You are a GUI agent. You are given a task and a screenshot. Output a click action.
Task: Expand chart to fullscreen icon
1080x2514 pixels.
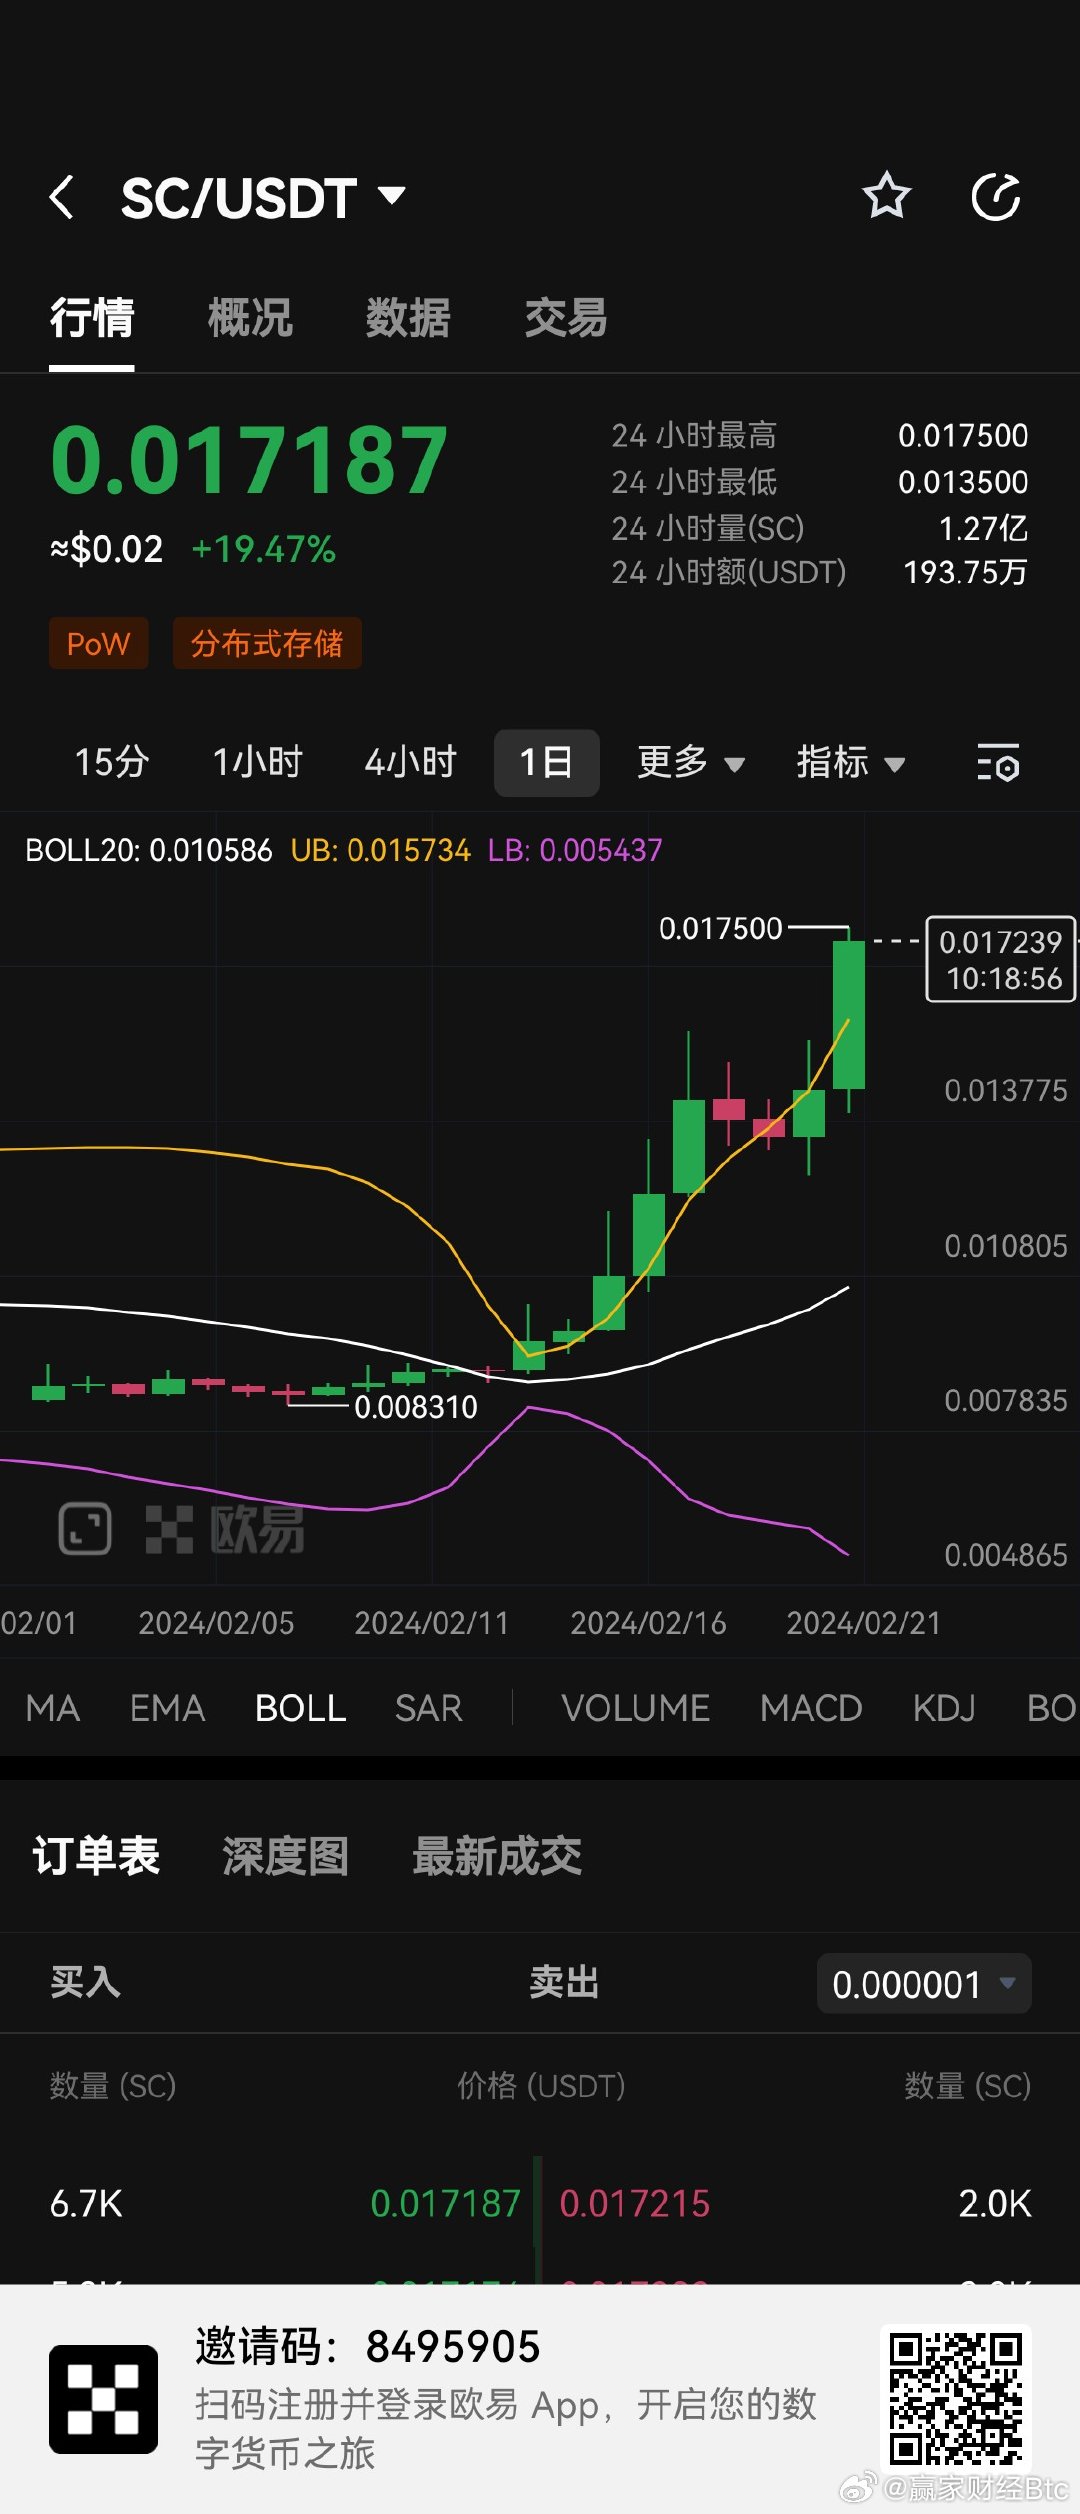tap(85, 1528)
